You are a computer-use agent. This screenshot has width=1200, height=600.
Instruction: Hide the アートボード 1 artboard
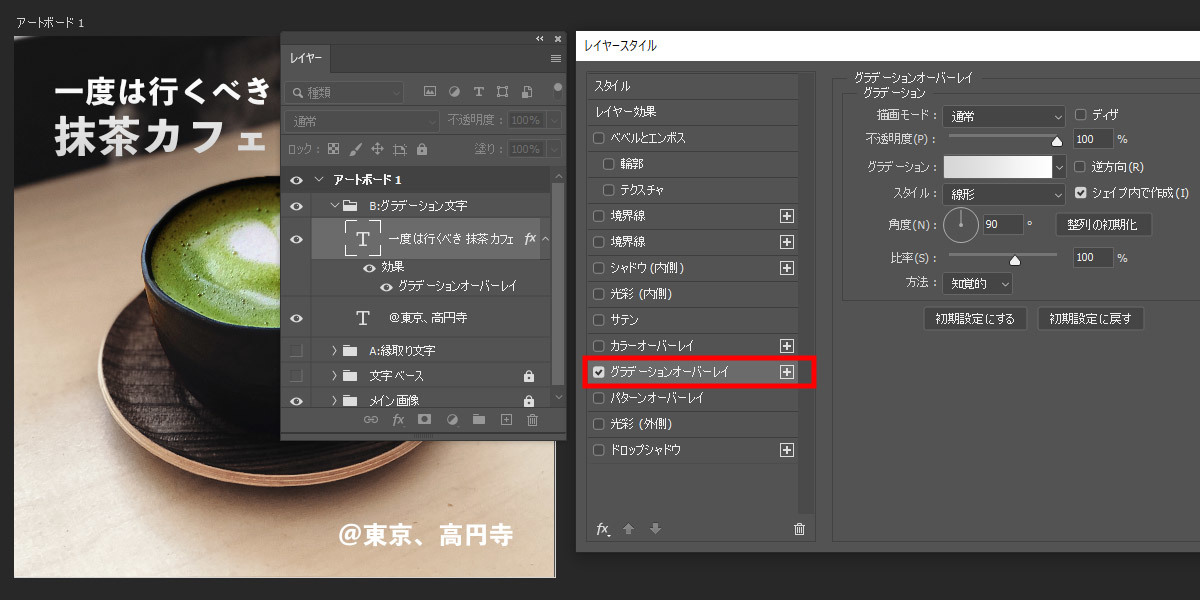click(x=296, y=179)
